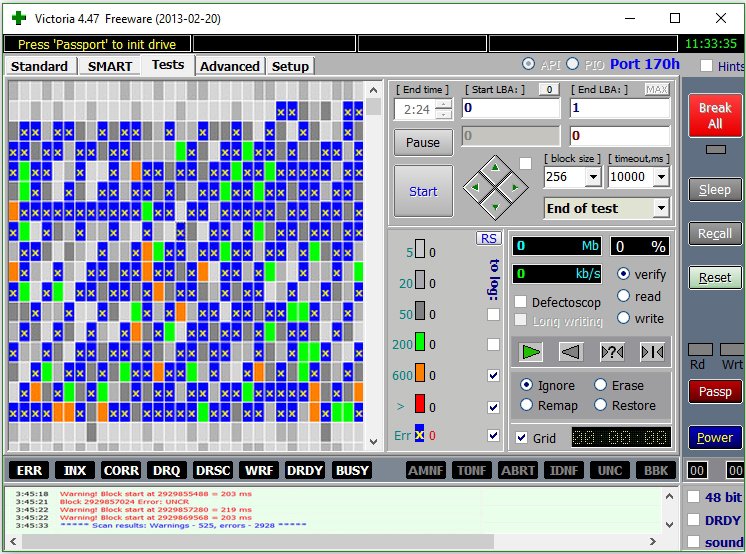
Task: Click the reverse scan arrow icon
Action: pyautogui.click(x=570, y=351)
